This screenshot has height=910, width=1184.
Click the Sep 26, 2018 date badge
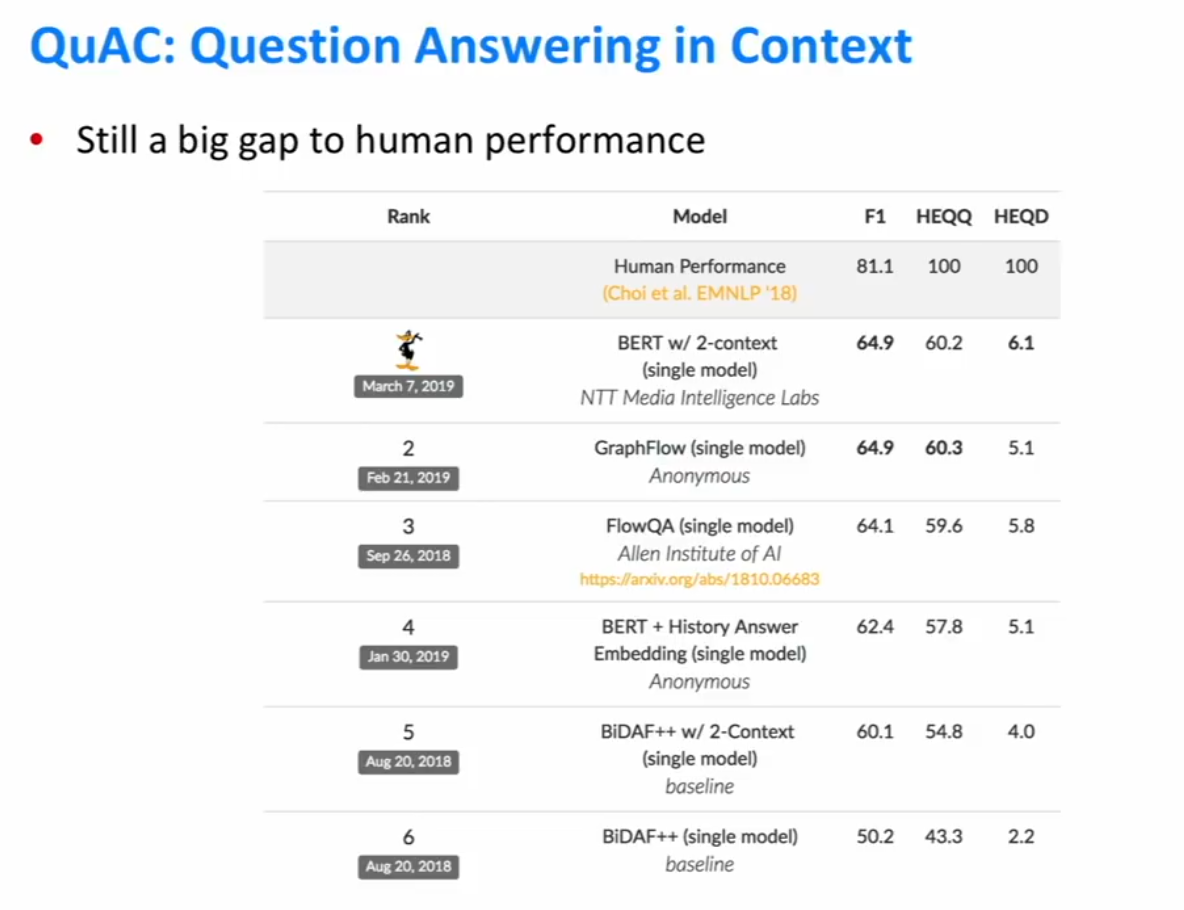coord(409,557)
